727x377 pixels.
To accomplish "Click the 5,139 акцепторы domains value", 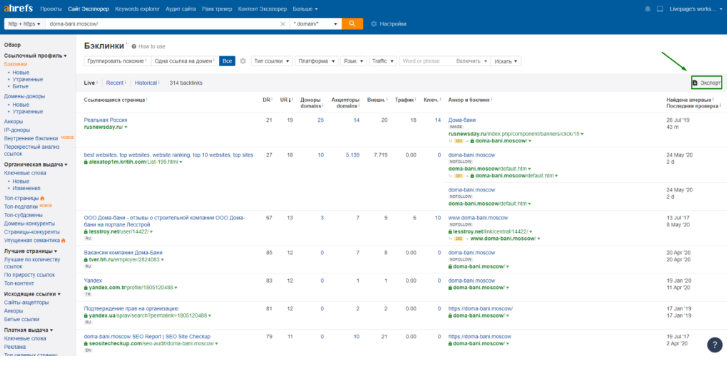I will pos(352,155).
